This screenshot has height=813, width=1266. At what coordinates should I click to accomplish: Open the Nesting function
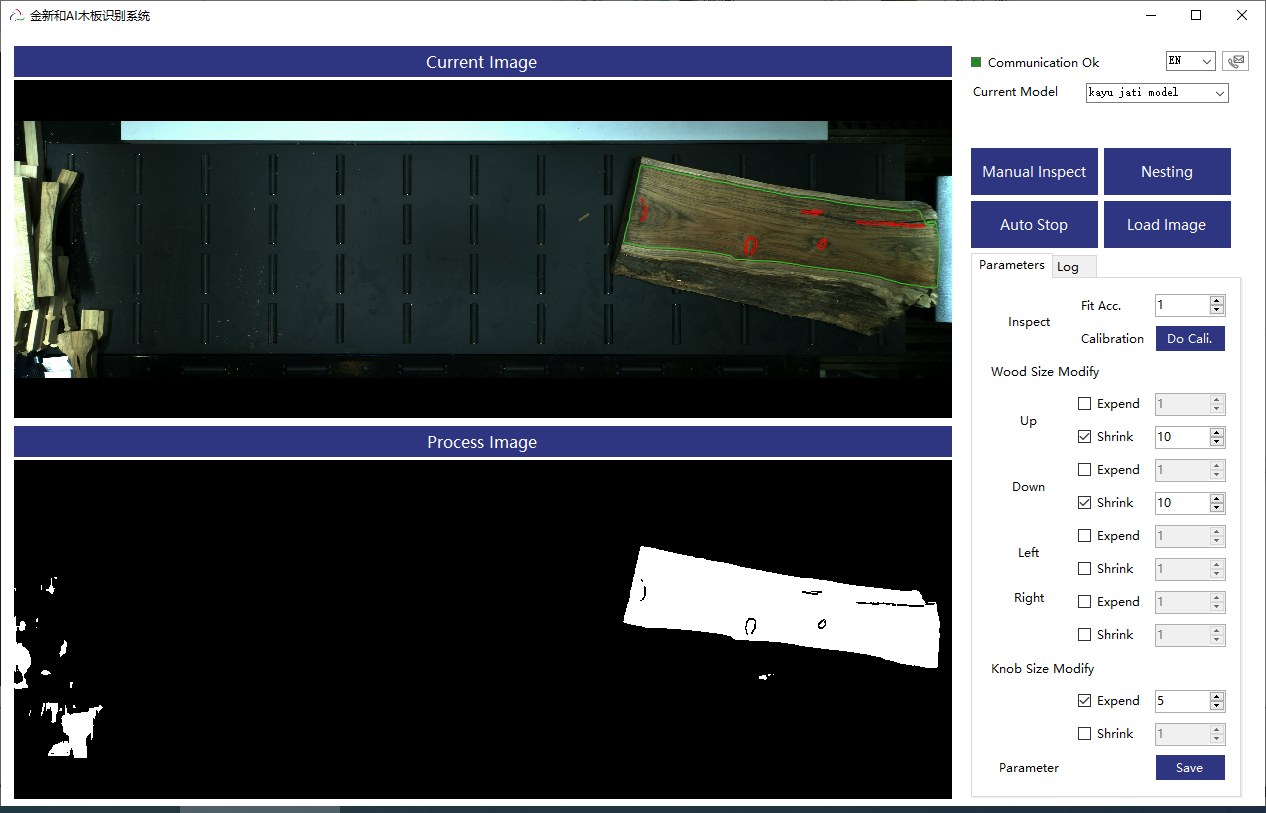[1167, 172]
